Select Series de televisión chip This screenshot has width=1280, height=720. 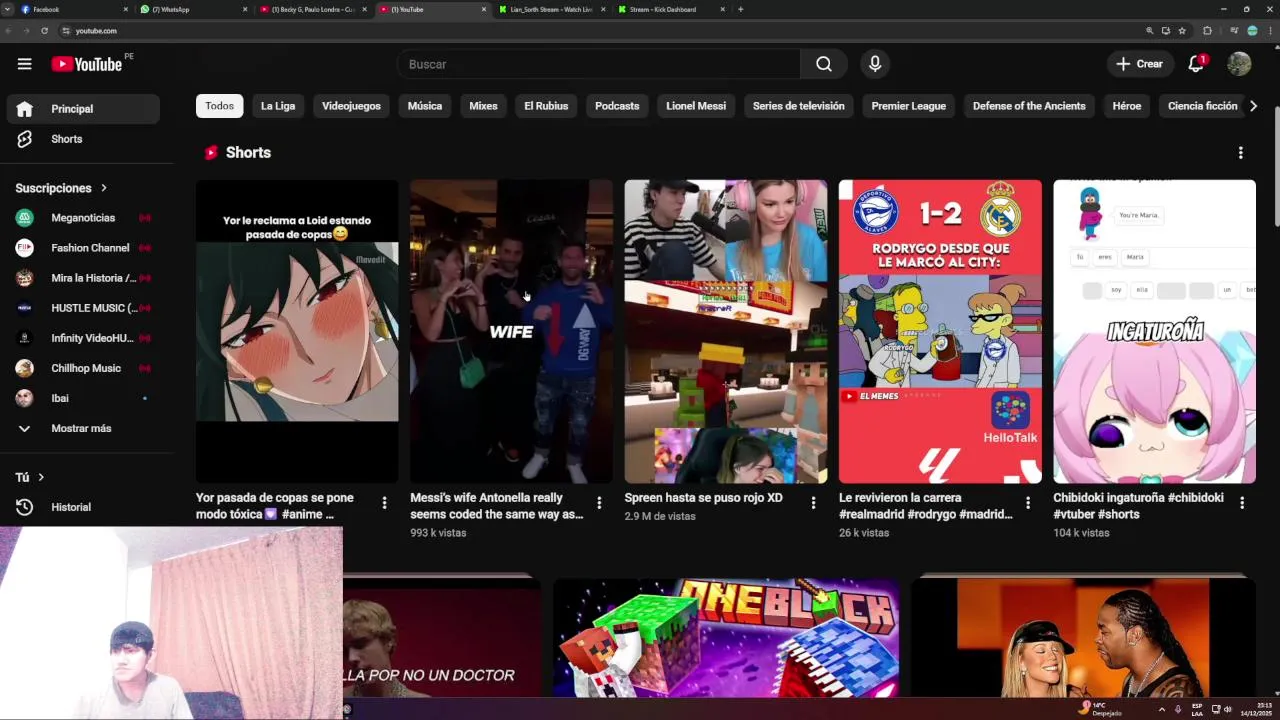pos(799,106)
